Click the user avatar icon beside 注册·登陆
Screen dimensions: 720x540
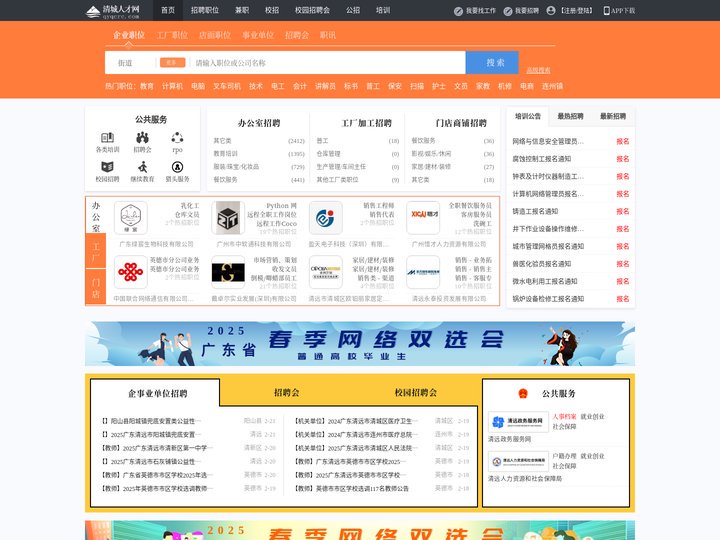pos(551,11)
